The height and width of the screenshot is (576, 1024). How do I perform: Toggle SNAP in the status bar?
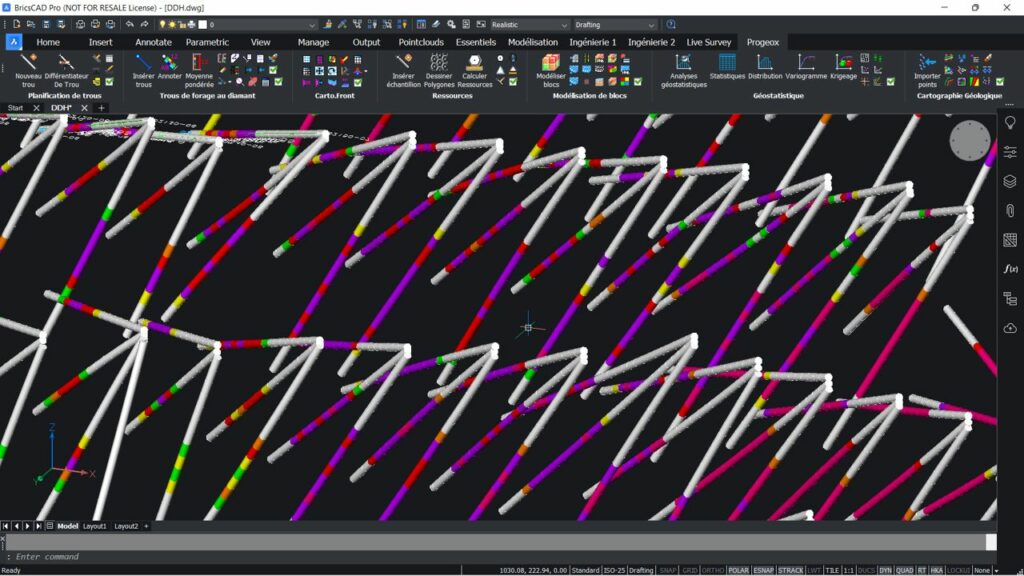point(667,570)
